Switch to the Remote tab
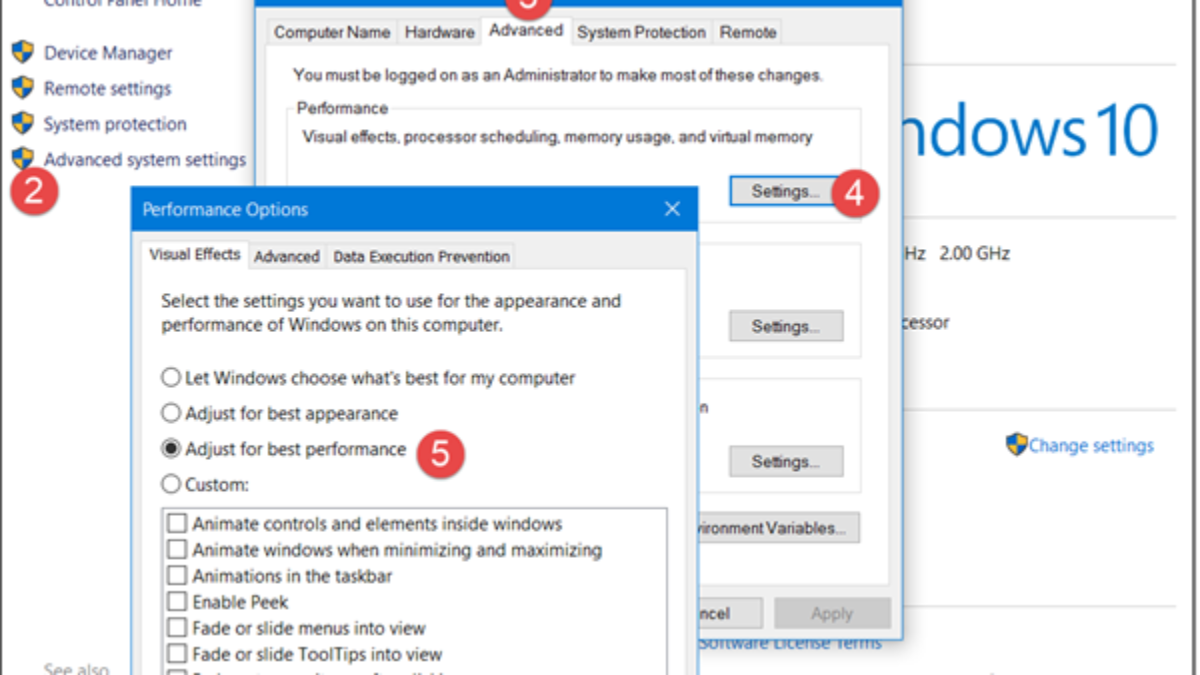Image resolution: width=1200 pixels, height=675 pixels. point(748,32)
